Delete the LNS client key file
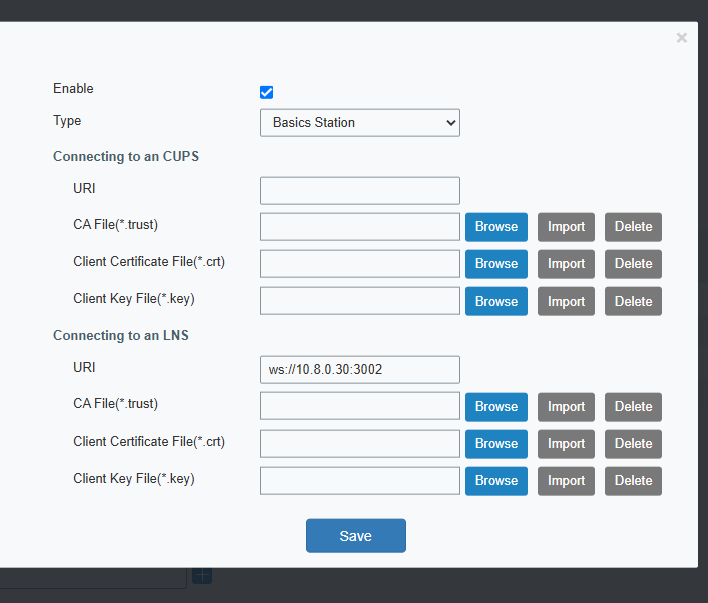This screenshot has width=708, height=603. click(x=633, y=481)
